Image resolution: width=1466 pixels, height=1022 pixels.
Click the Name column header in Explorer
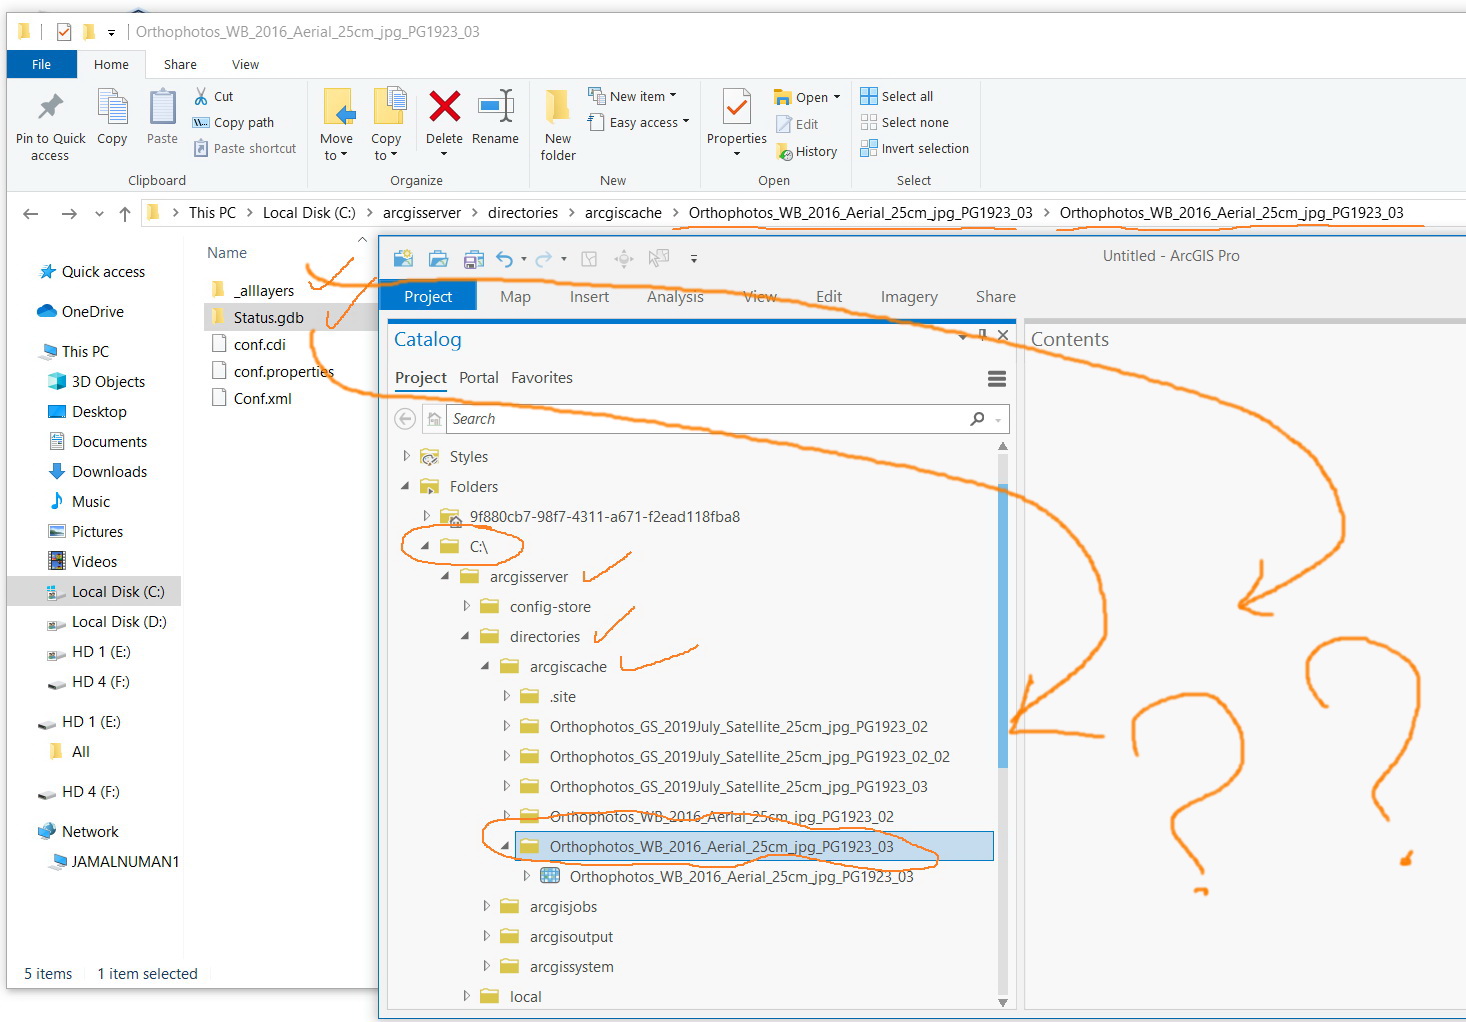coord(227,253)
